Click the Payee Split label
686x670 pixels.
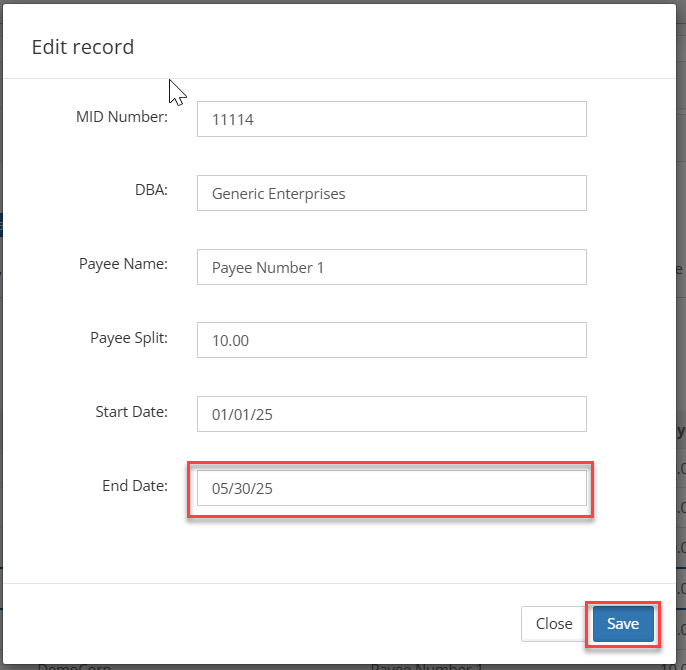click(x=129, y=338)
